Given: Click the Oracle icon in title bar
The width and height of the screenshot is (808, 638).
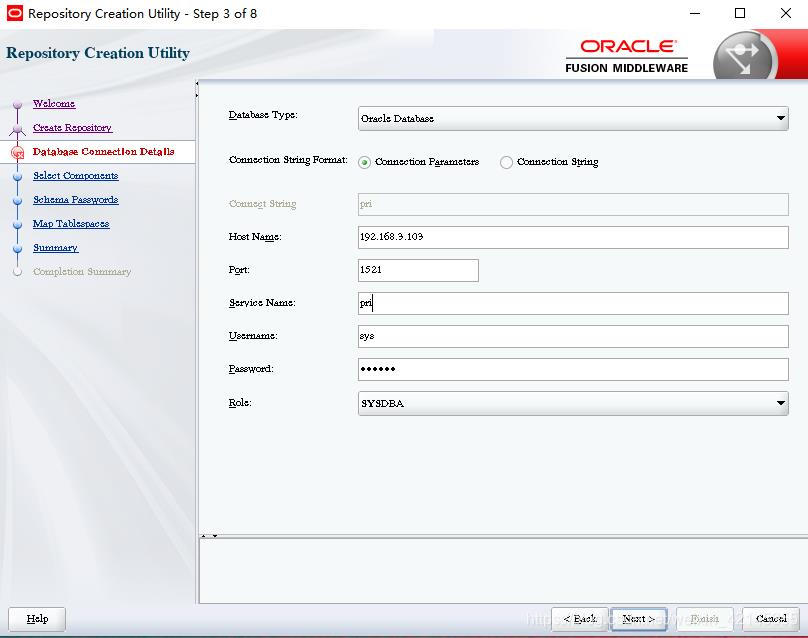Looking at the screenshot, I should click(14, 13).
